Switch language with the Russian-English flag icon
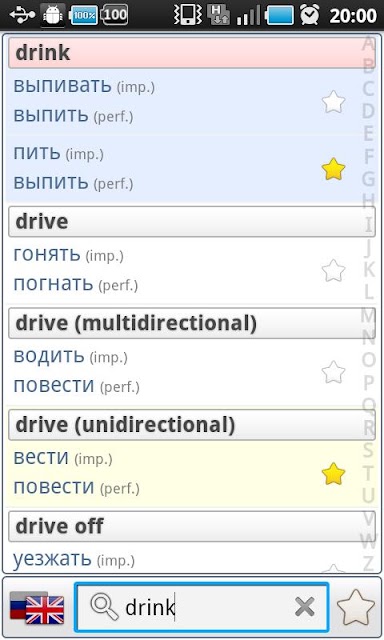Image resolution: width=384 pixels, height=640 pixels. (x=37, y=608)
